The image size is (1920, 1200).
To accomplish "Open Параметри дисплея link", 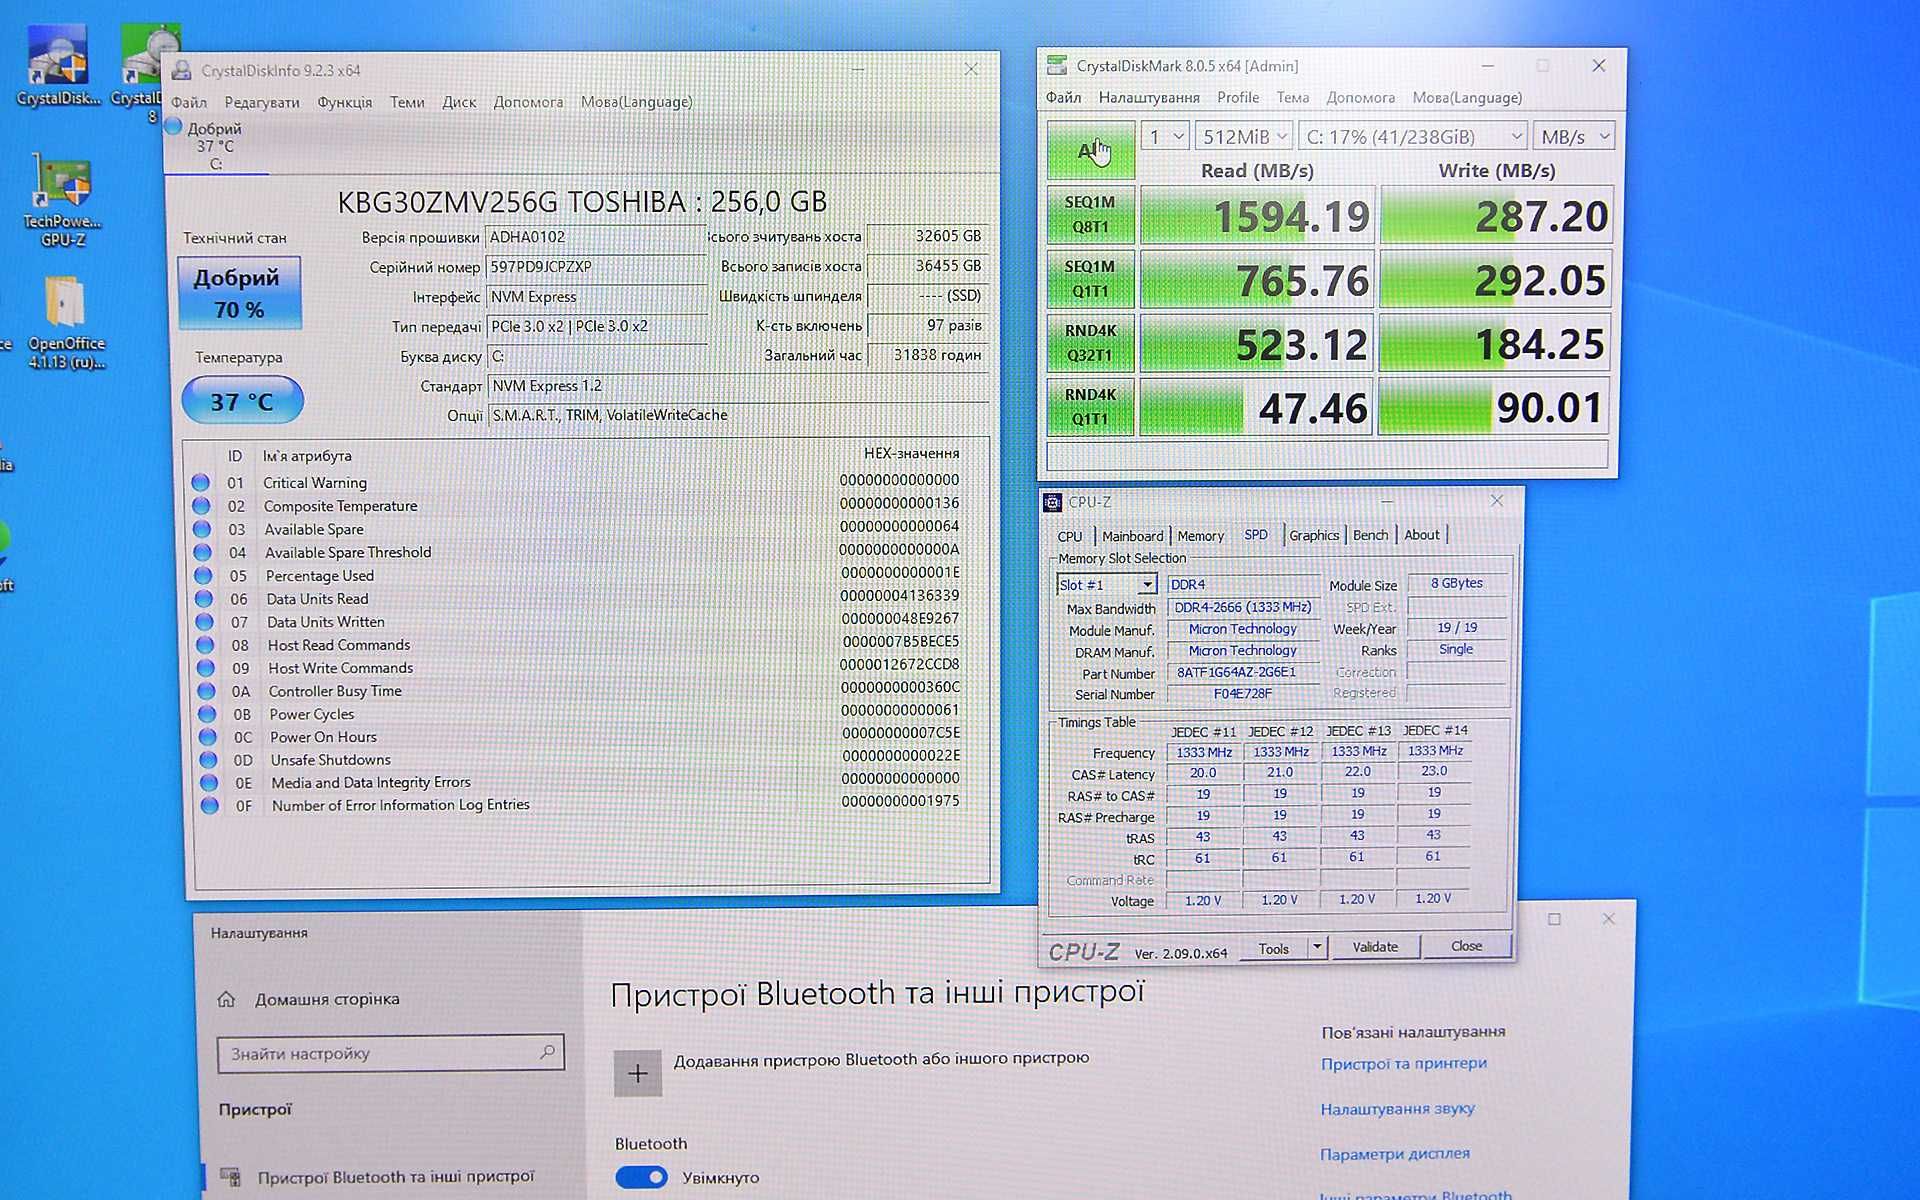I will tap(1394, 1153).
